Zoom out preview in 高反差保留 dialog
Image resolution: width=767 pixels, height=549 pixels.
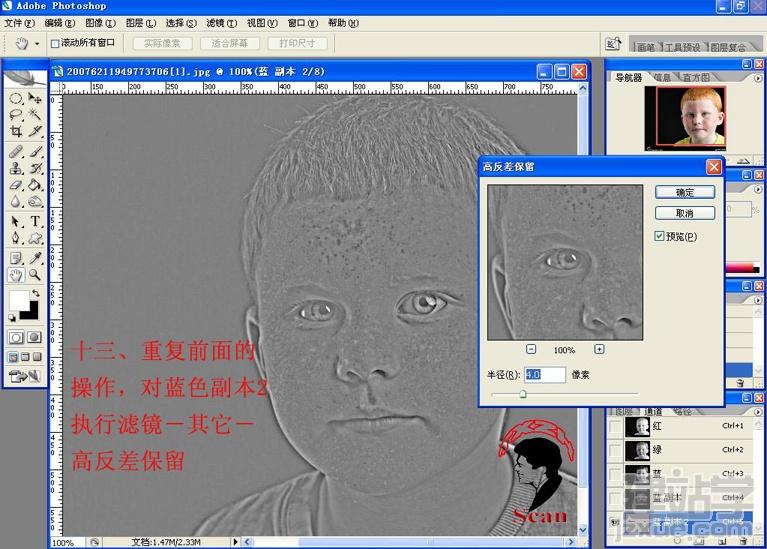[x=531, y=349]
